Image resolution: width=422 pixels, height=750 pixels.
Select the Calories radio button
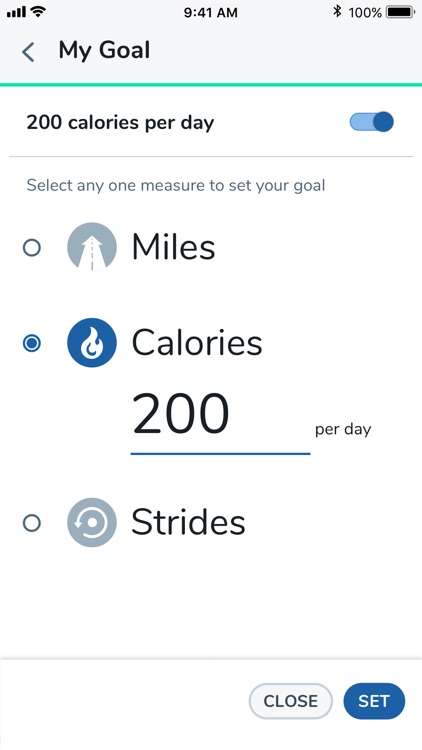[x=32, y=343]
